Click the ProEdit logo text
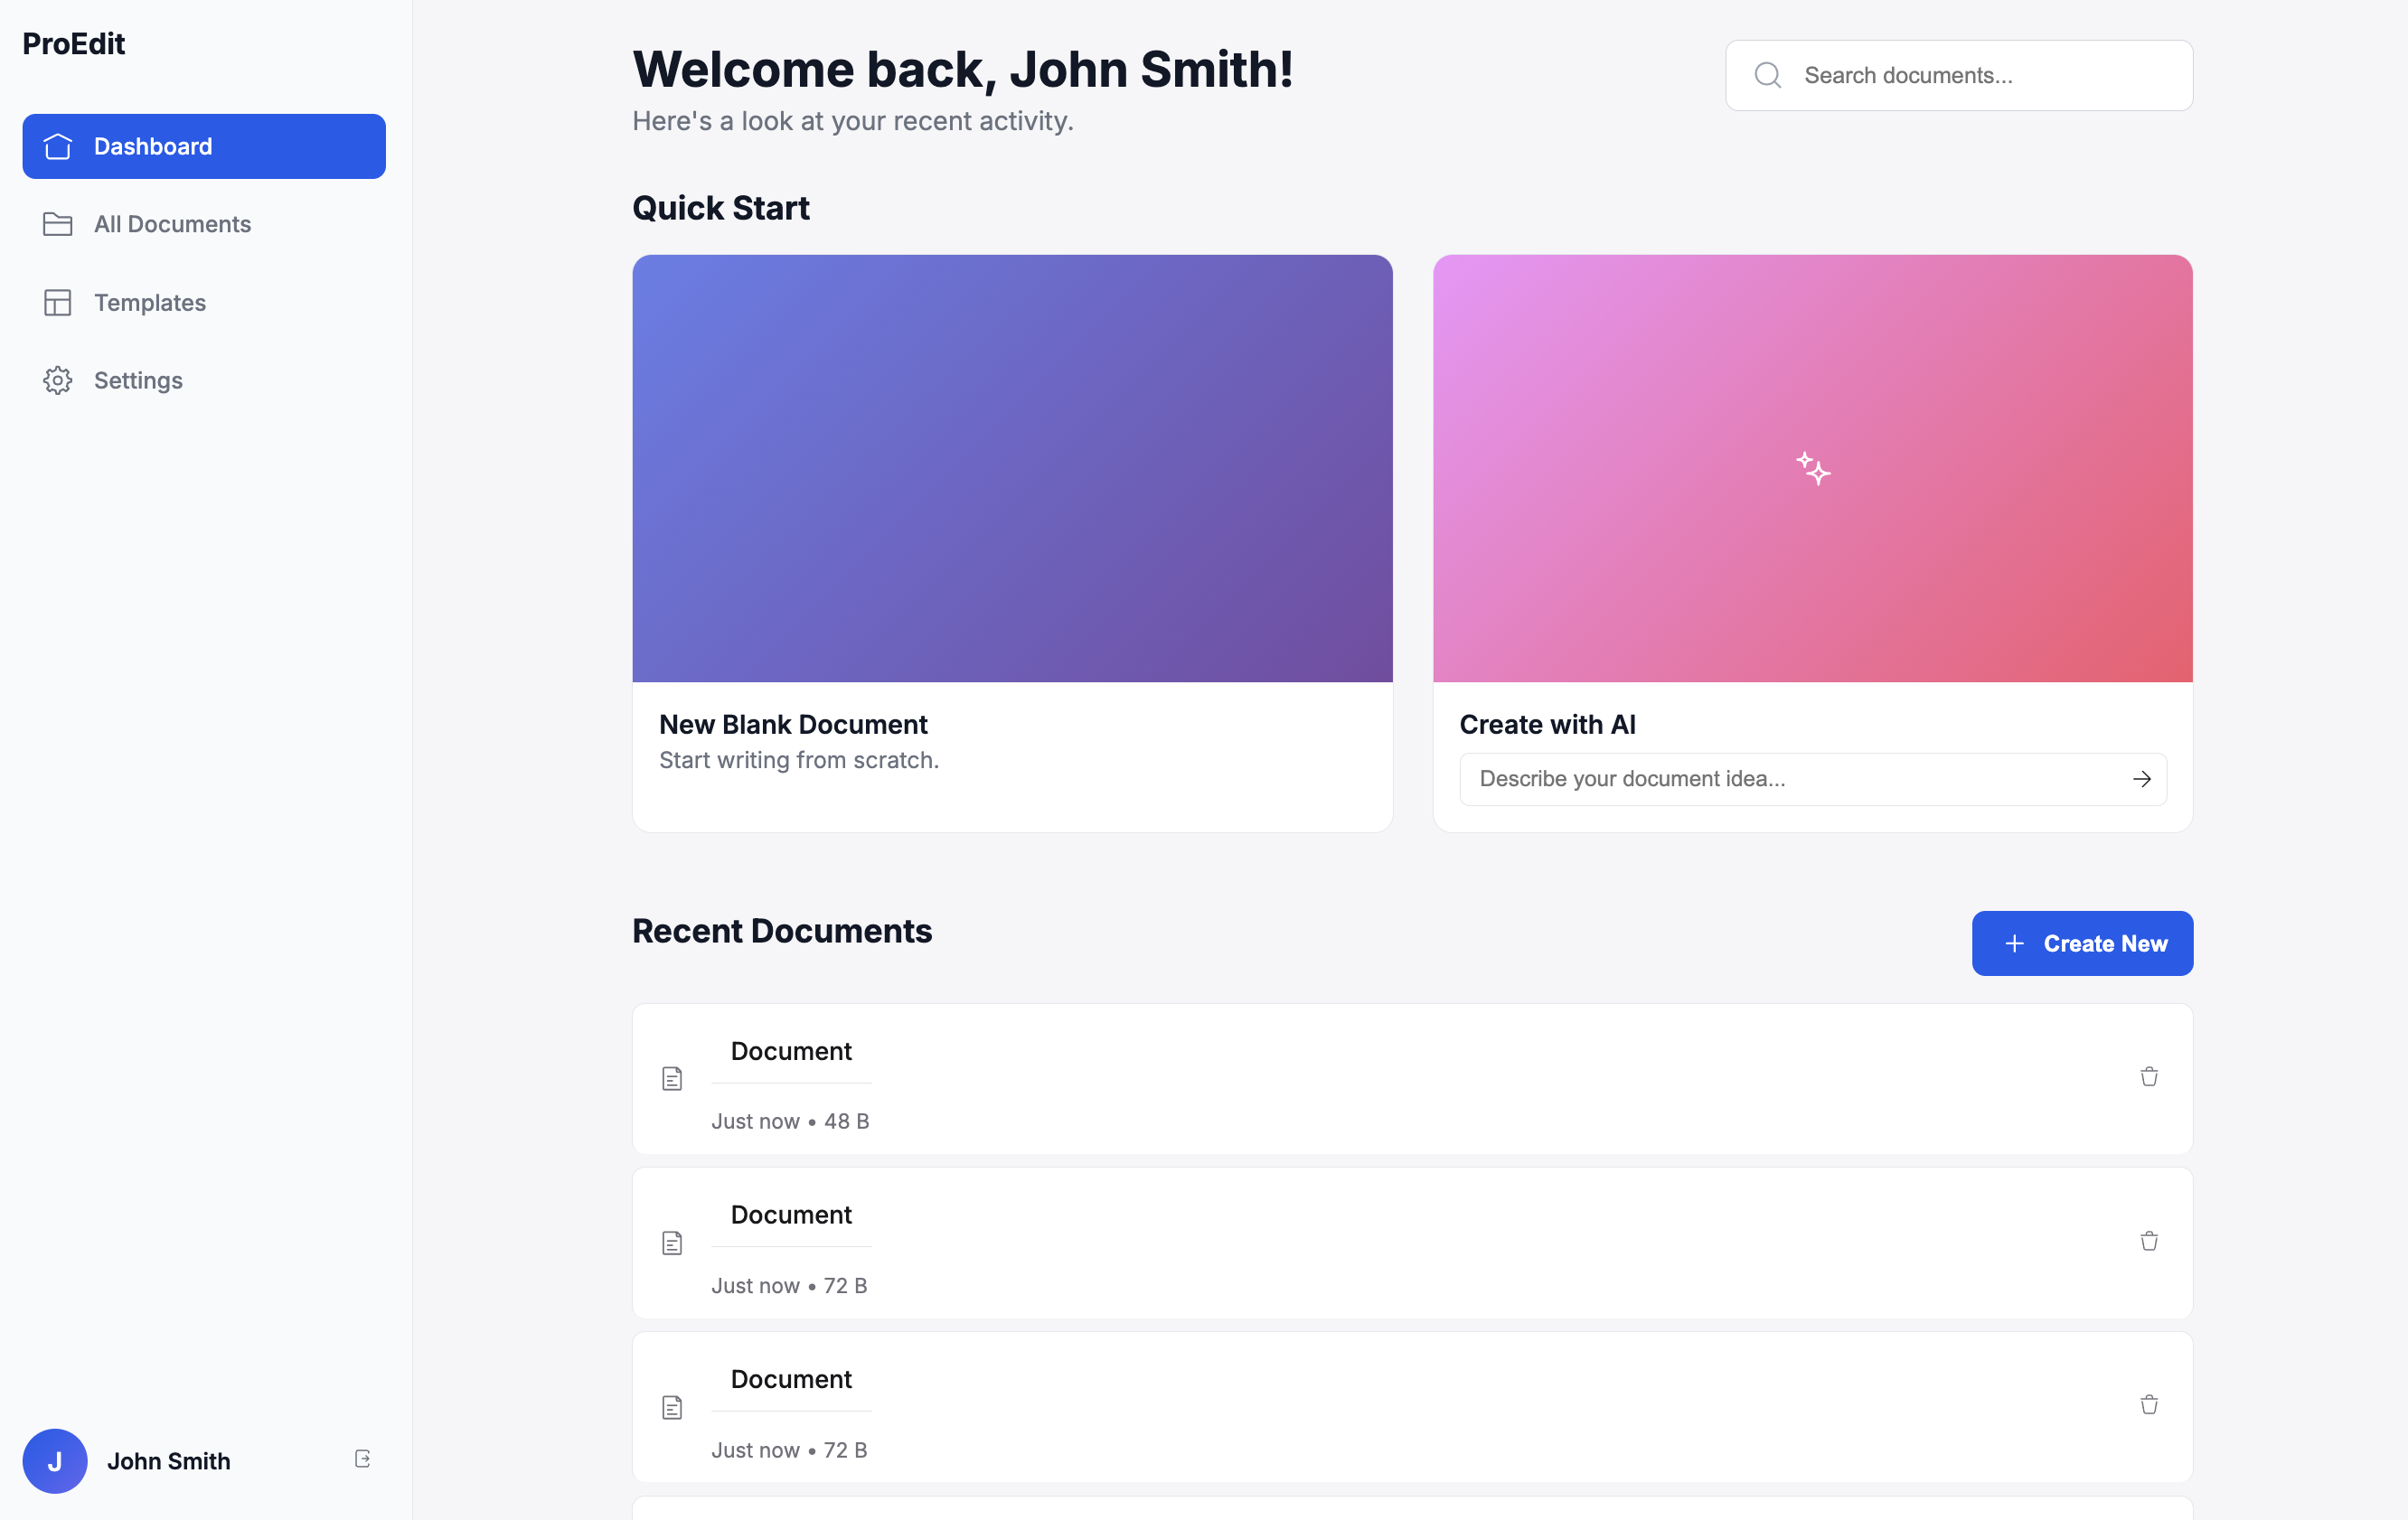The width and height of the screenshot is (2408, 1520). point(74,44)
